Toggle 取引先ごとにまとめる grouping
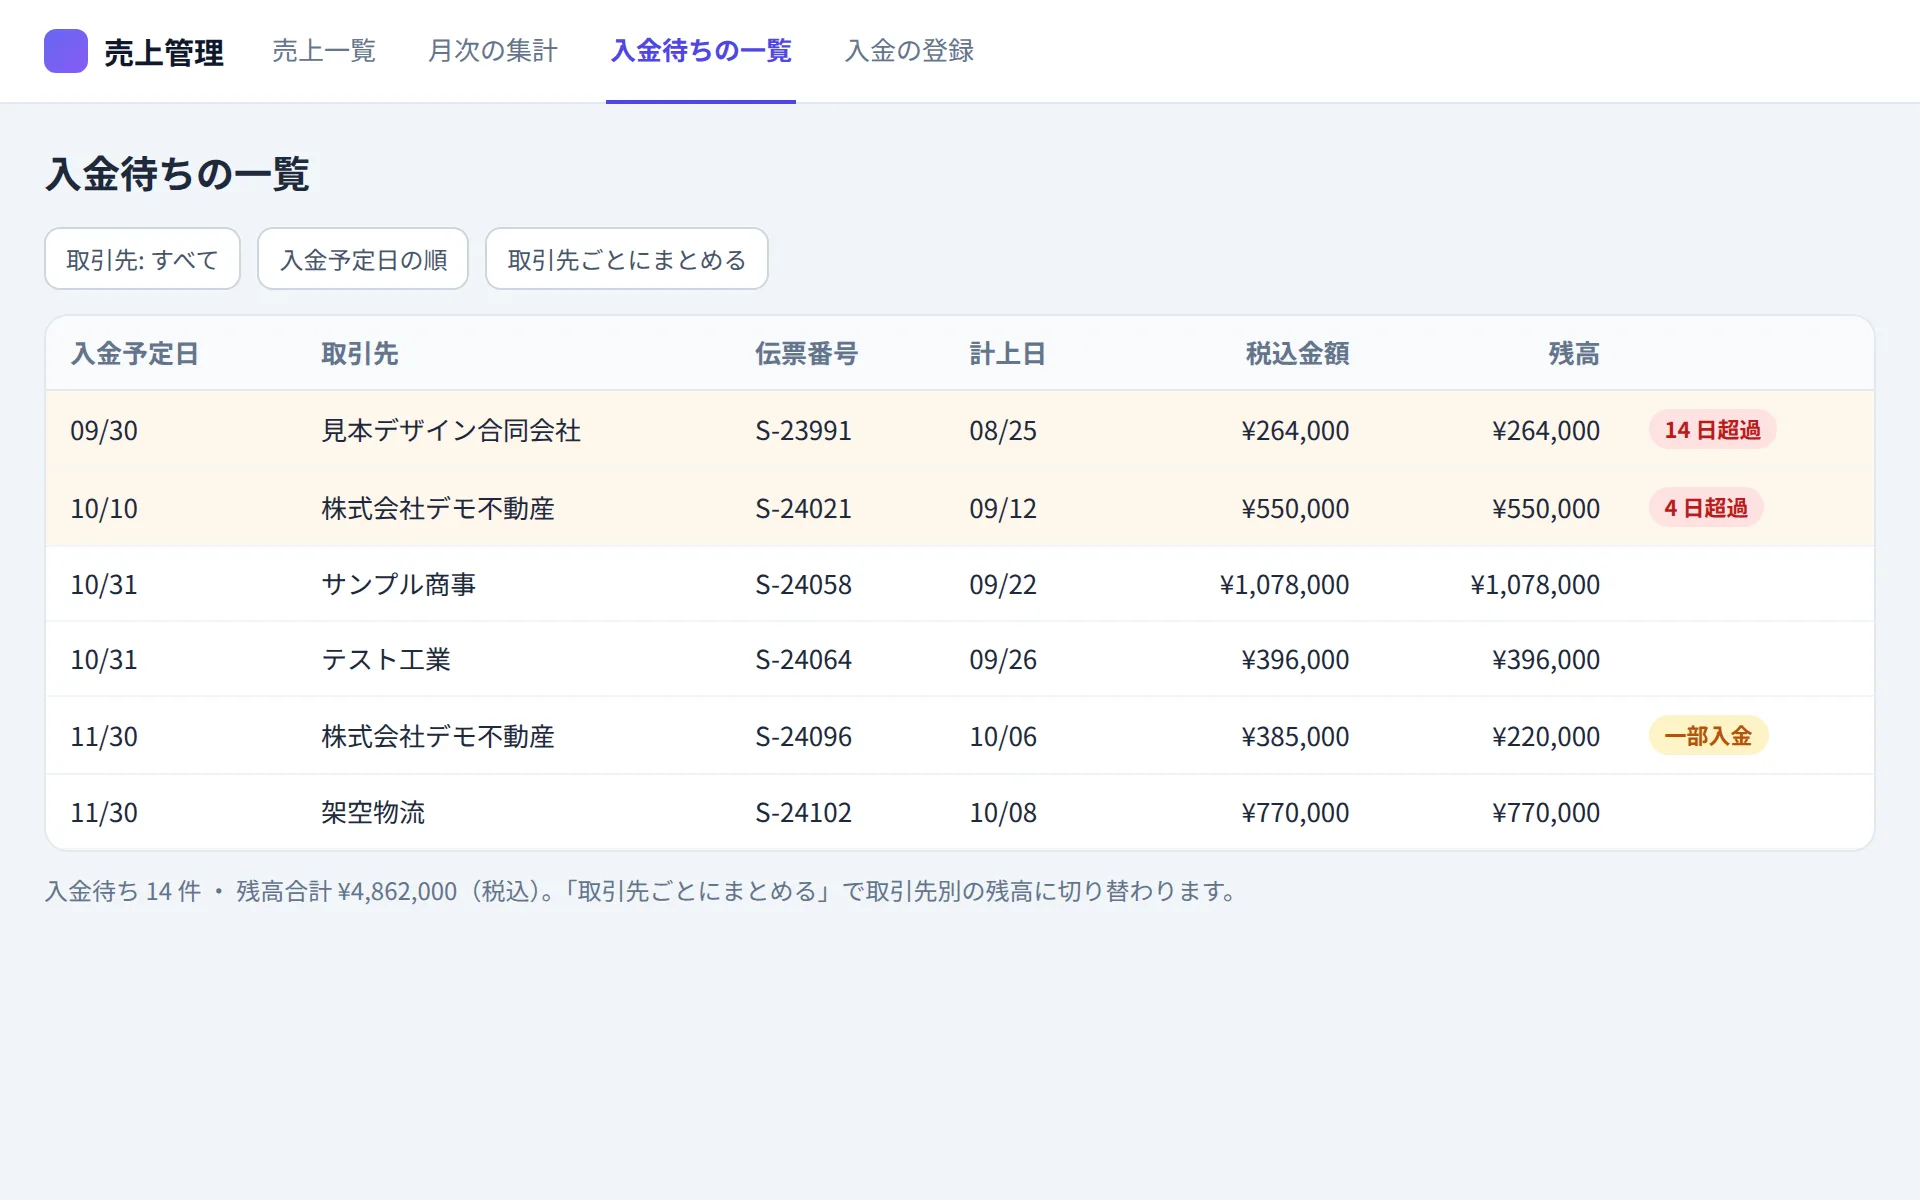This screenshot has width=1920, height=1200. pyautogui.click(x=627, y=259)
